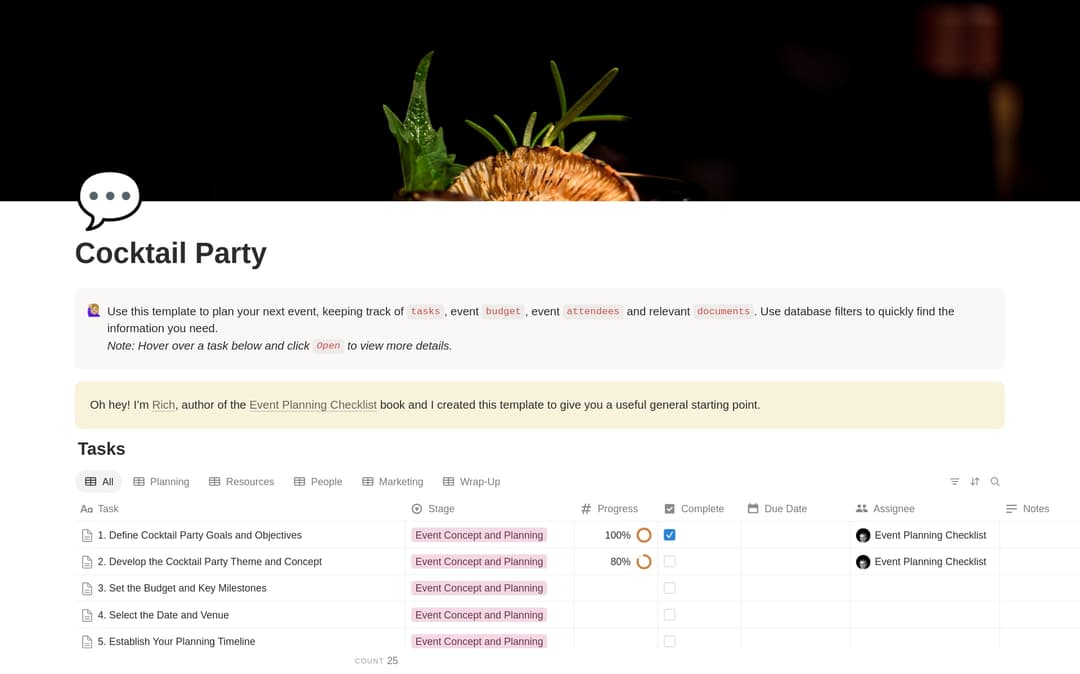Screen dimensions: 1080x674
Task: Click page icon of task 3 Set Budget
Action: pos(87,588)
